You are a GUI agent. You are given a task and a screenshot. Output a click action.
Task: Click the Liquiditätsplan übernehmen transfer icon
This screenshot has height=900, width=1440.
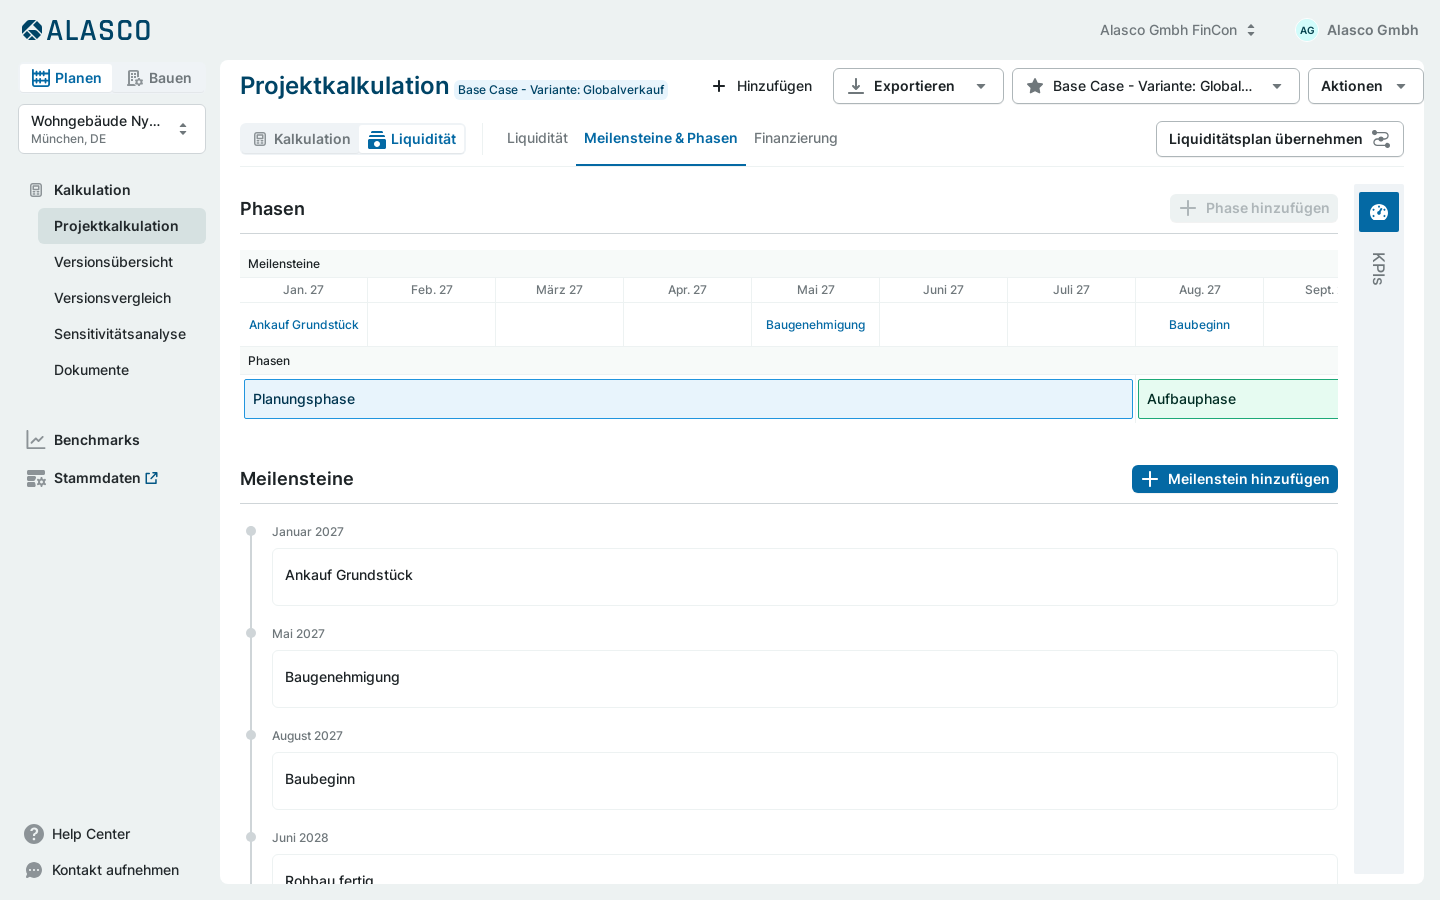1381,139
